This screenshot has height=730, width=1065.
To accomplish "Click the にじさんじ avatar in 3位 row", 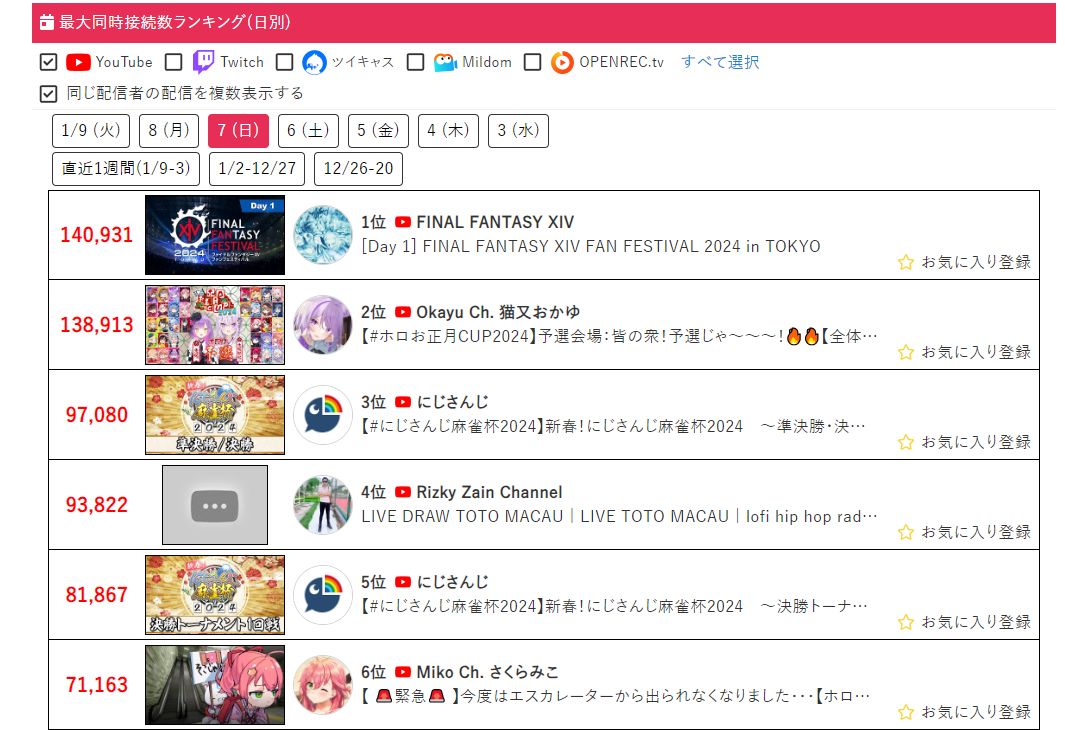I will 323,415.
